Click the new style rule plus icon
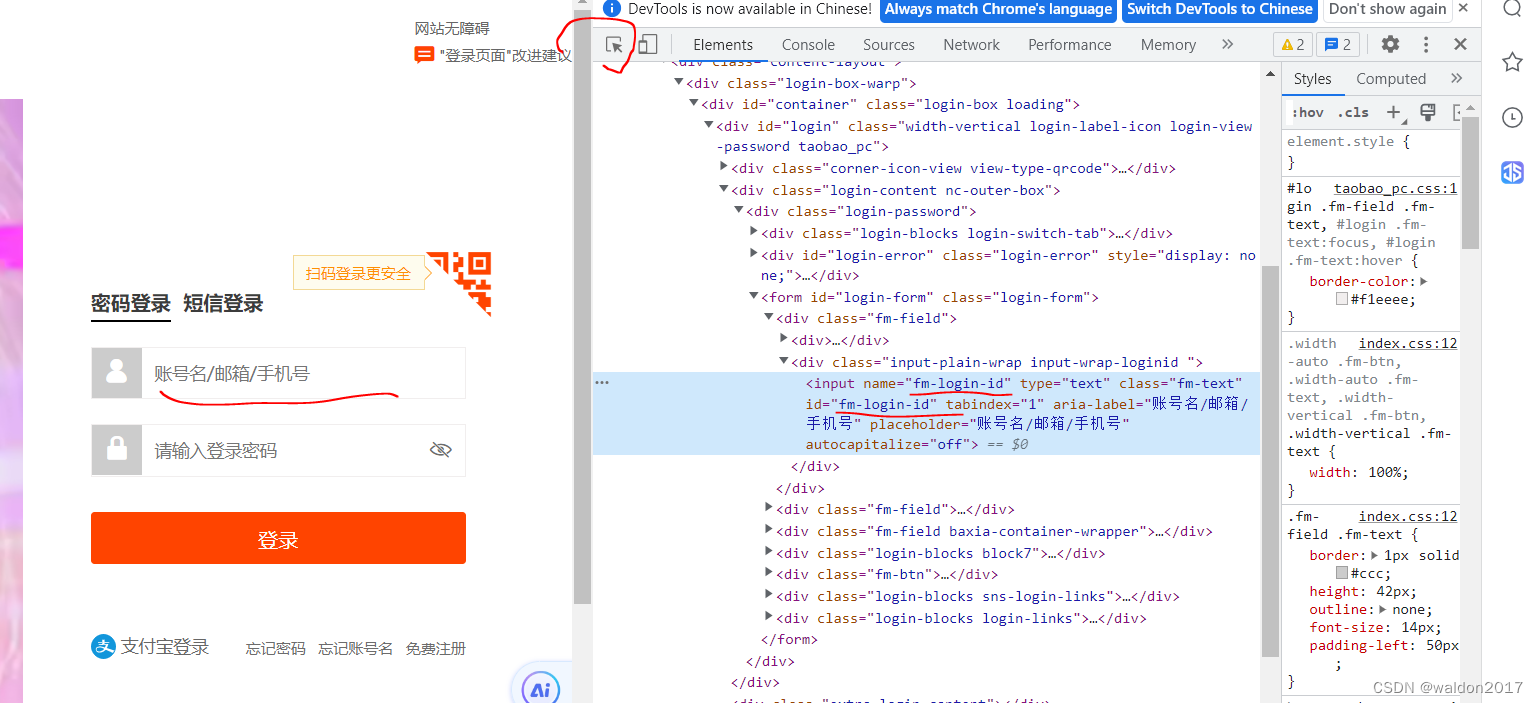 [1393, 112]
